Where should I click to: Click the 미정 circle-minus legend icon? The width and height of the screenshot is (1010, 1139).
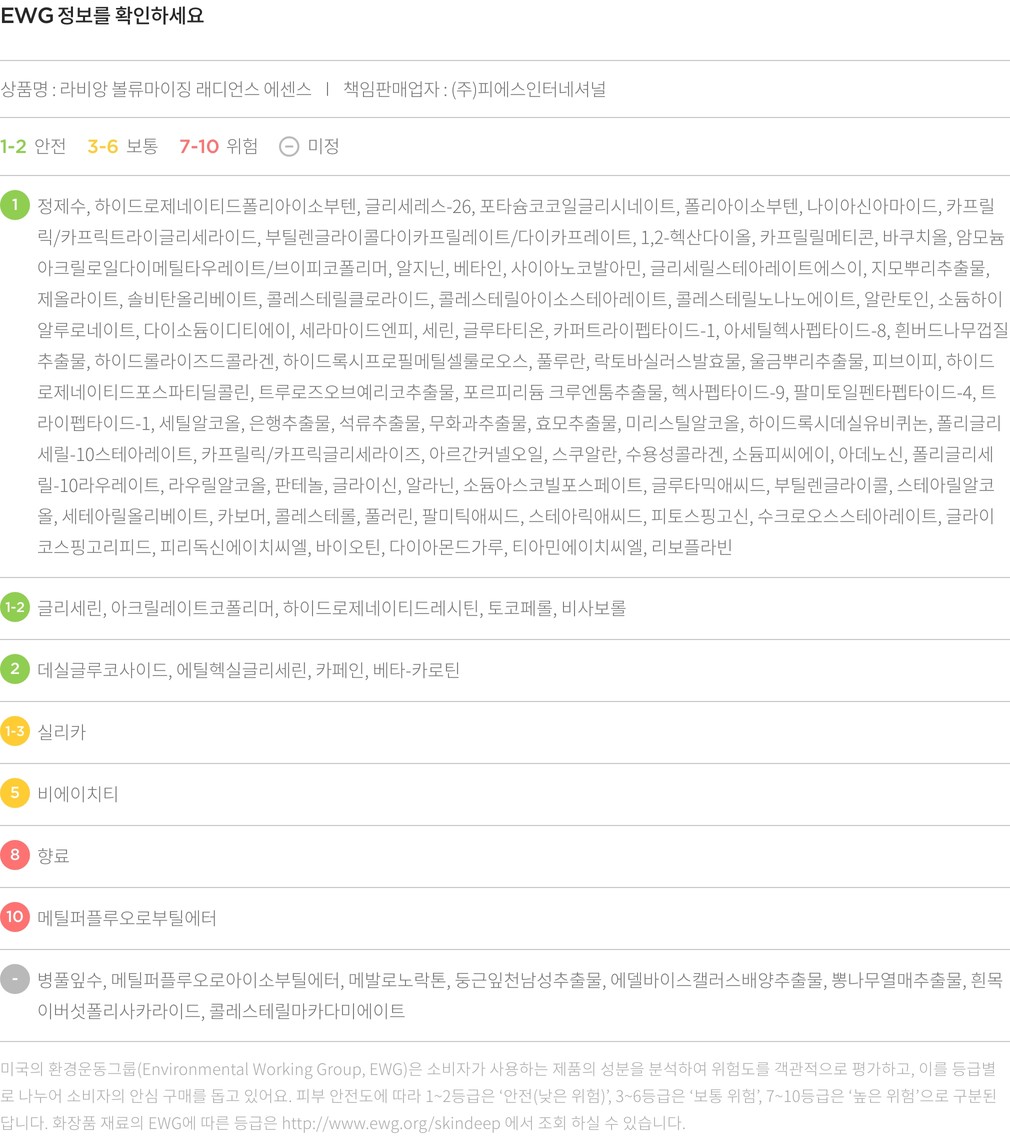click(x=288, y=146)
